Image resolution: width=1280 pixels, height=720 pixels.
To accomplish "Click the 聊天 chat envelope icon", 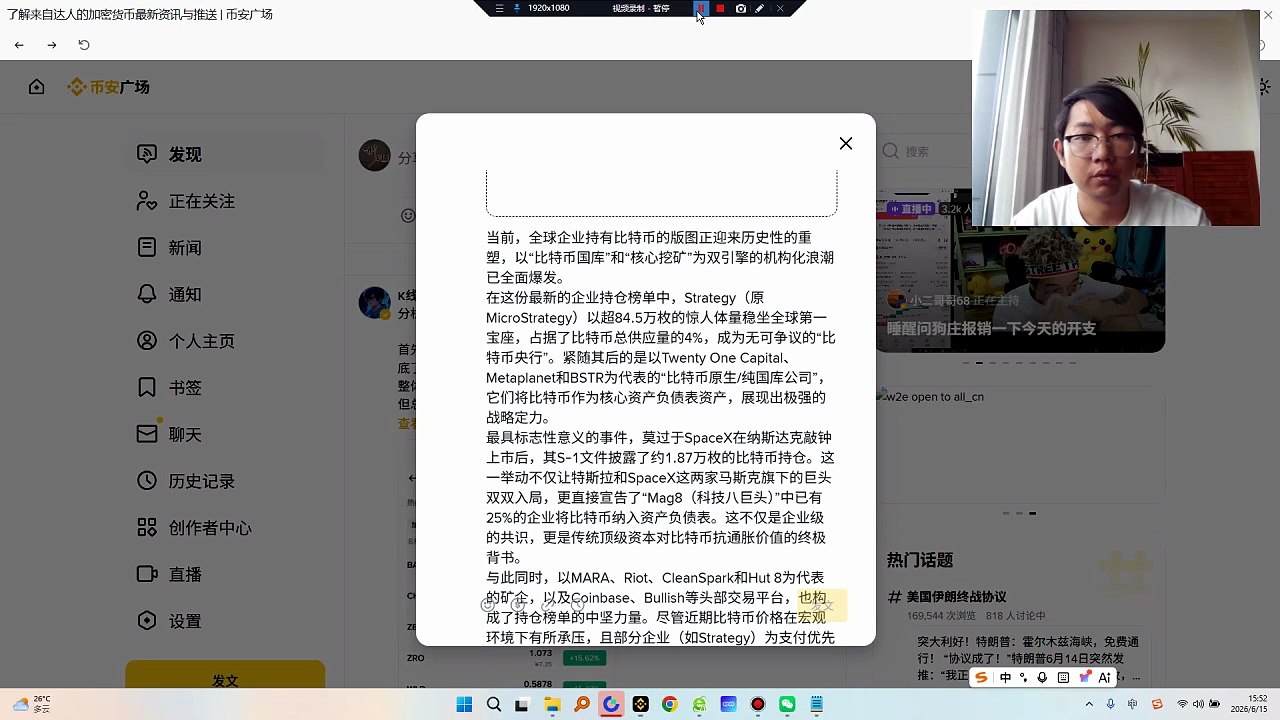I will 147,434.
